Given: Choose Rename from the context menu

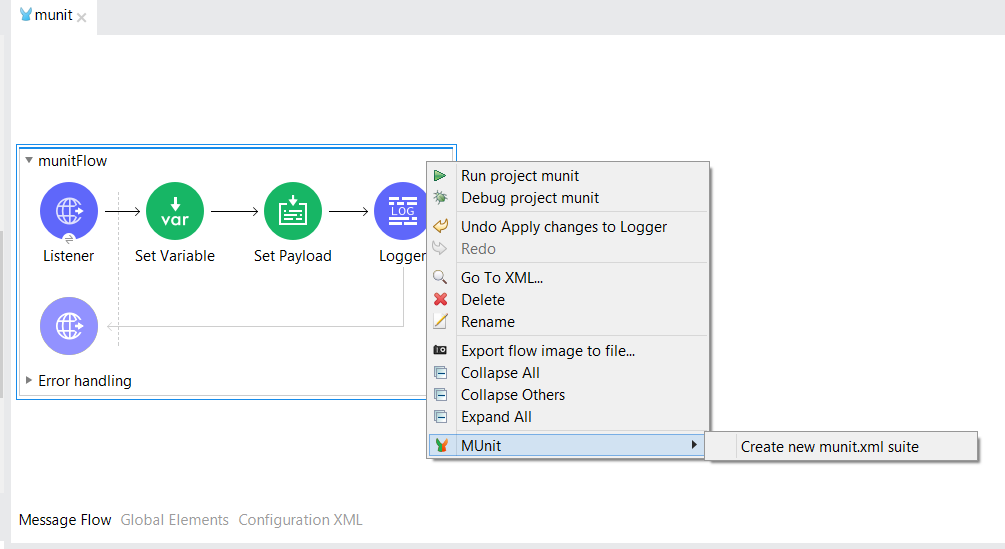Looking at the screenshot, I should pyautogui.click(x=488, y=322).
